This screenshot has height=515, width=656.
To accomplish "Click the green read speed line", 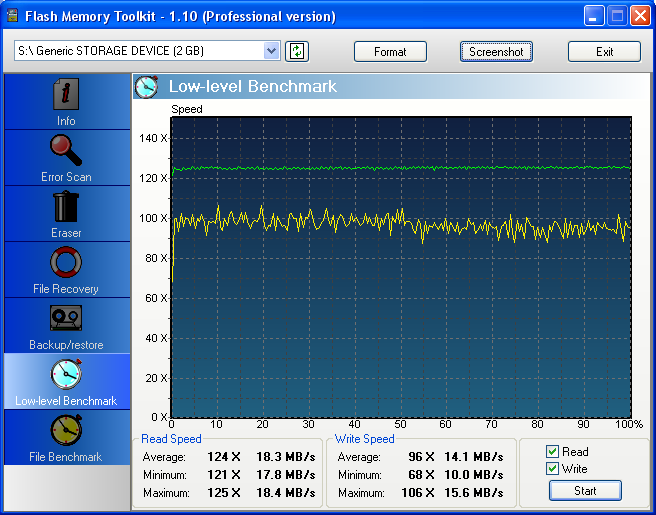I will (400, 167).
